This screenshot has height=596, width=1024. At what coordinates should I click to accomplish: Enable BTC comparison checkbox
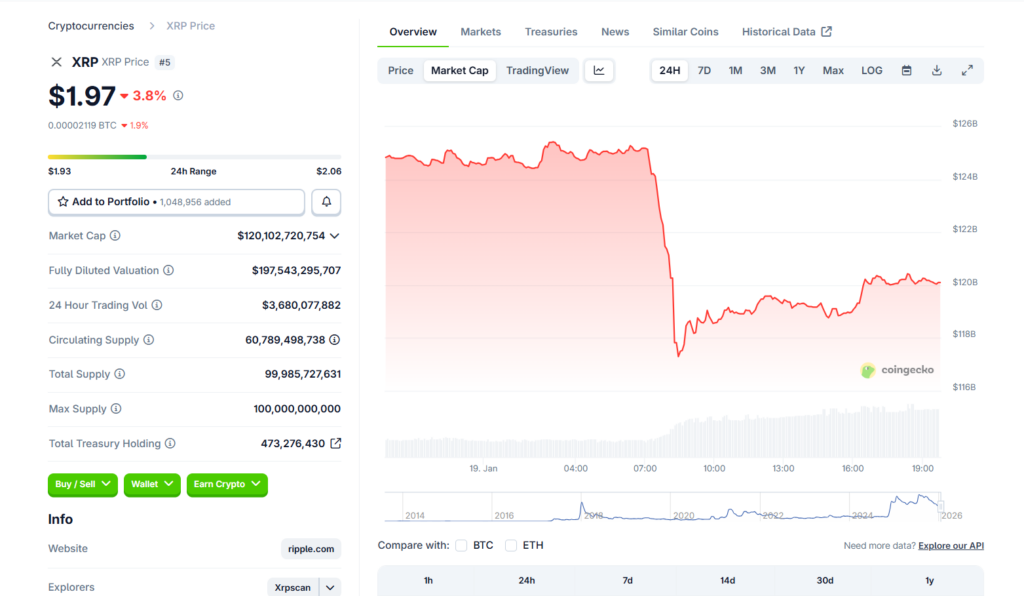(x=461, y=546)
